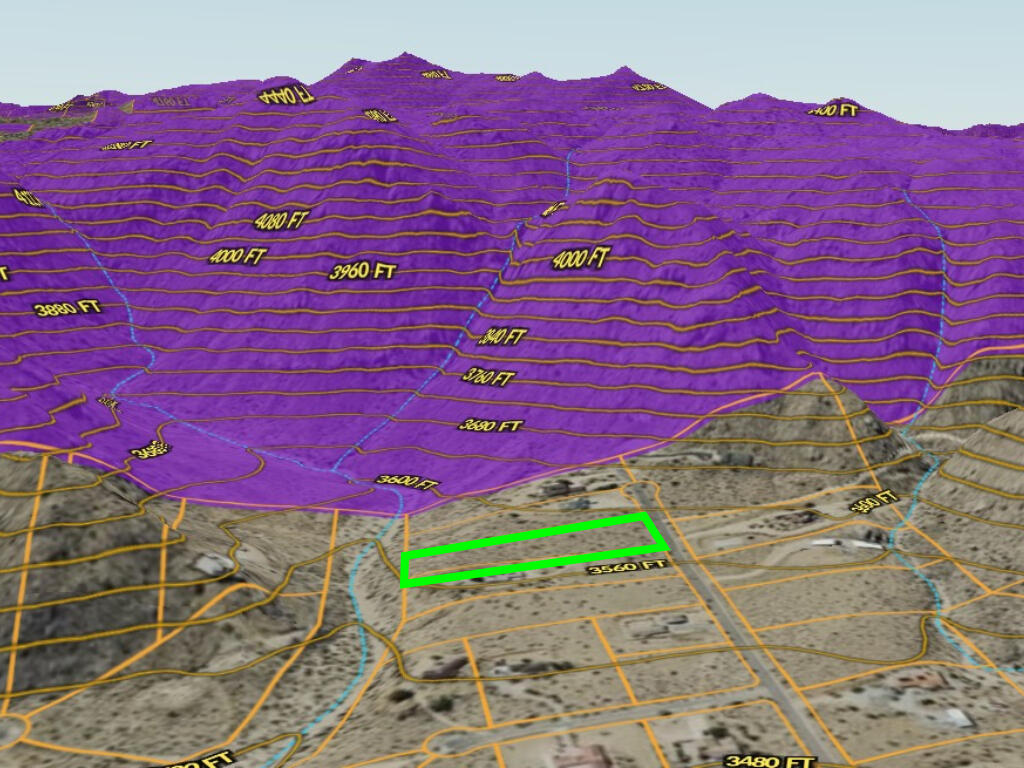The width and height of the screenshot is (1024, 768).
Task: Click the 4000 FT label beside 3960 FT
Action: [238, 256]
